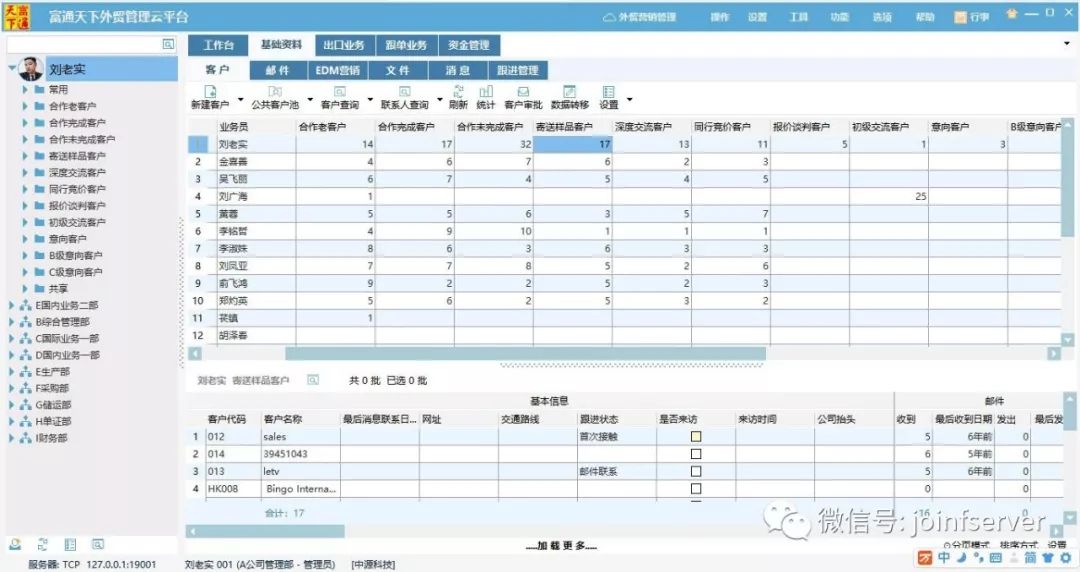This screenshot has width=1080, height=572.
Task: Click the 数据转移 transfer icon
Action: (570, 92)
